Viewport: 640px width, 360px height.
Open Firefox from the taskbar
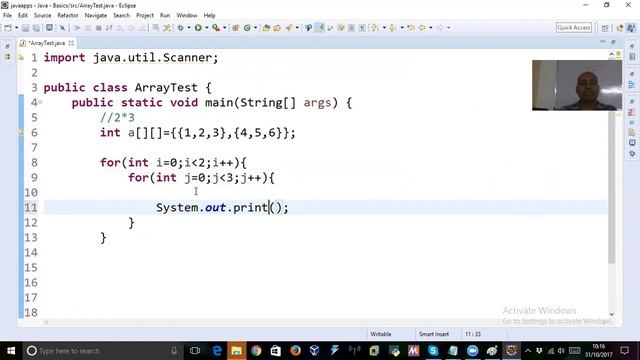295,351
